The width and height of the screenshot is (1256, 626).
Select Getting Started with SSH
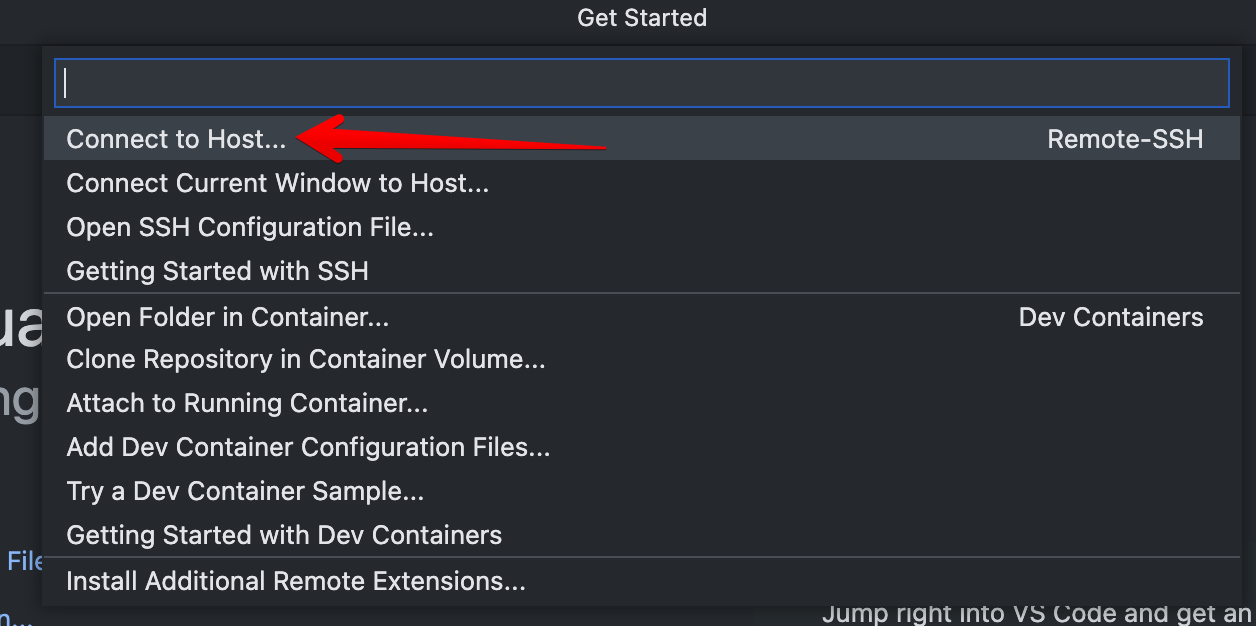(x=217, y=271)
